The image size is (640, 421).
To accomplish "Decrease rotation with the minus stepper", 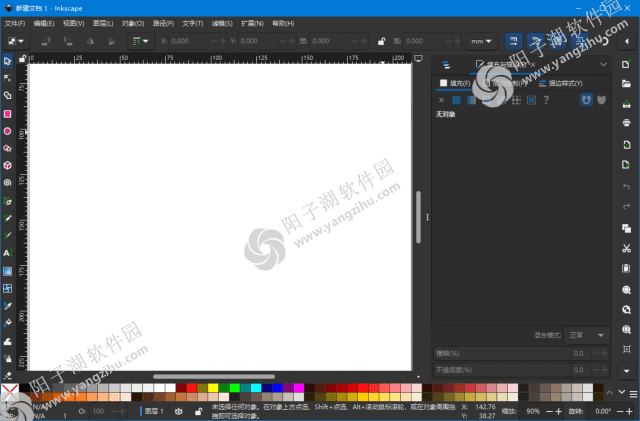I will tap(620, 412).
